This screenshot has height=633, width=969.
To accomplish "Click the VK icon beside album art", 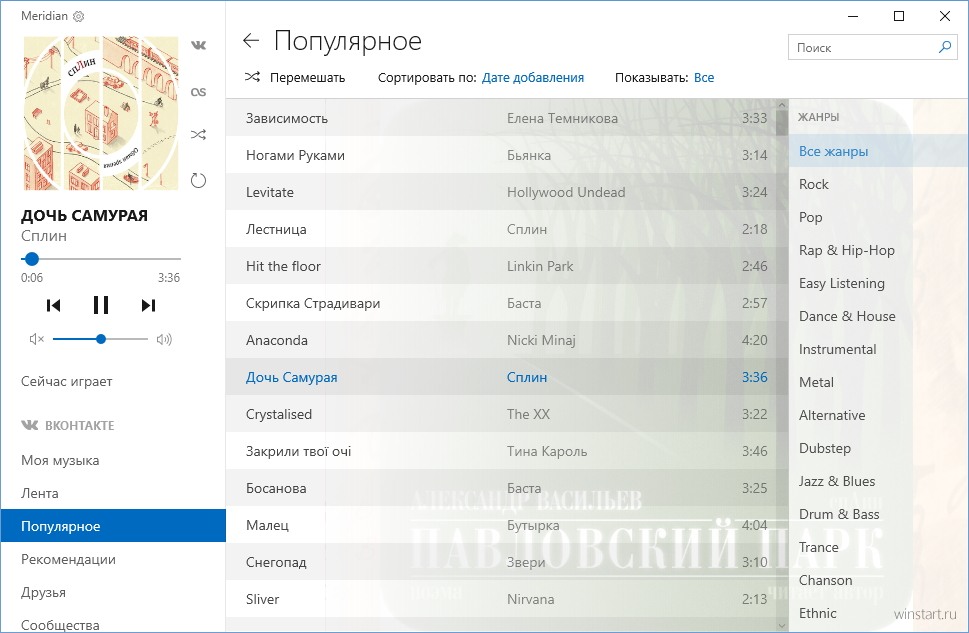I will [x=198, y=45].
